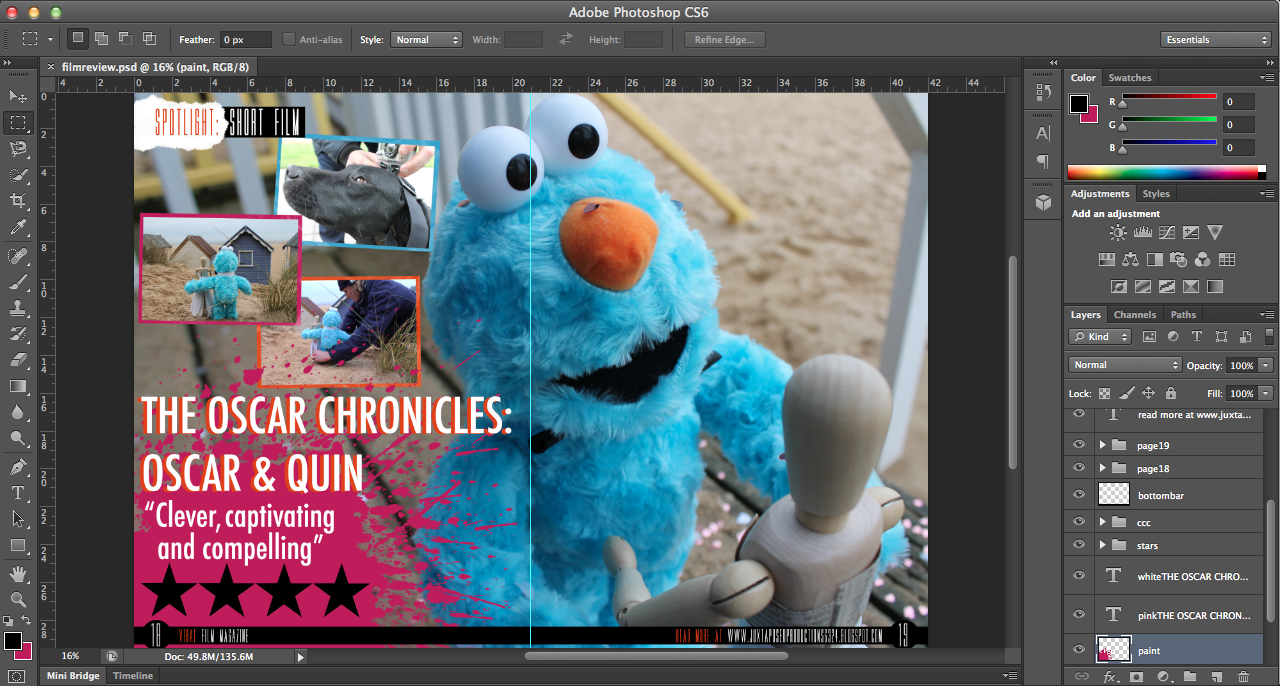1280x686 pixels.
Task: Select the Move tool
Action: point(18,96)
